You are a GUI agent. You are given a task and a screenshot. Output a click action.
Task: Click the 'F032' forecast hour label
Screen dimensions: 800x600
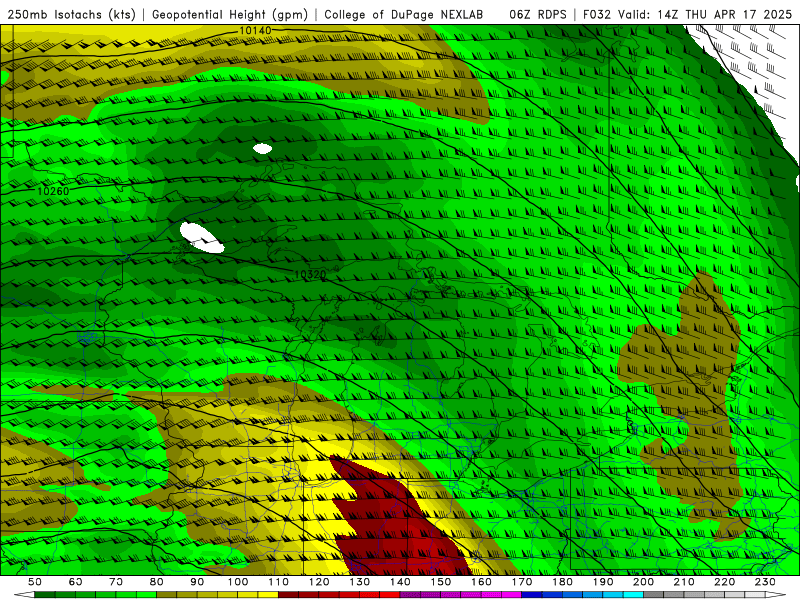(597, 15)
